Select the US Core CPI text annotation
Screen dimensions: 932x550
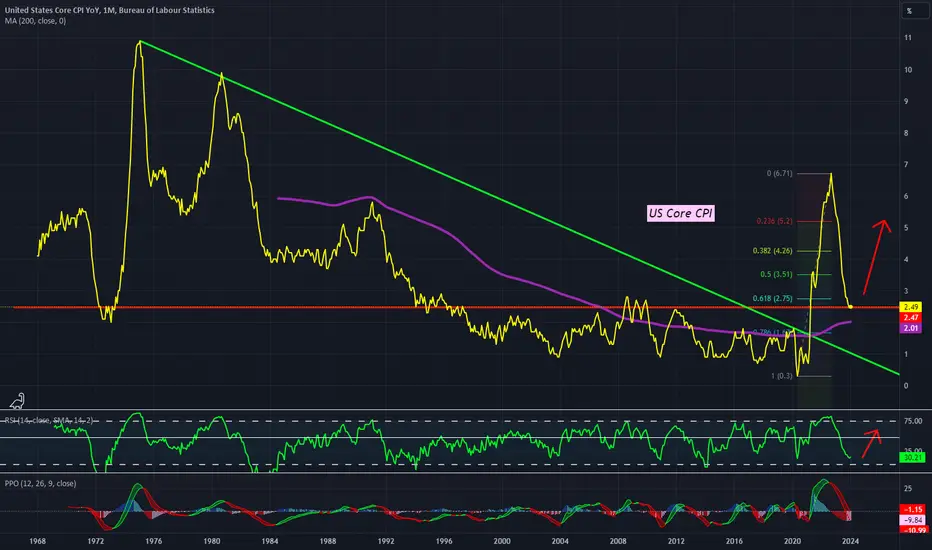tap(681, 213)
